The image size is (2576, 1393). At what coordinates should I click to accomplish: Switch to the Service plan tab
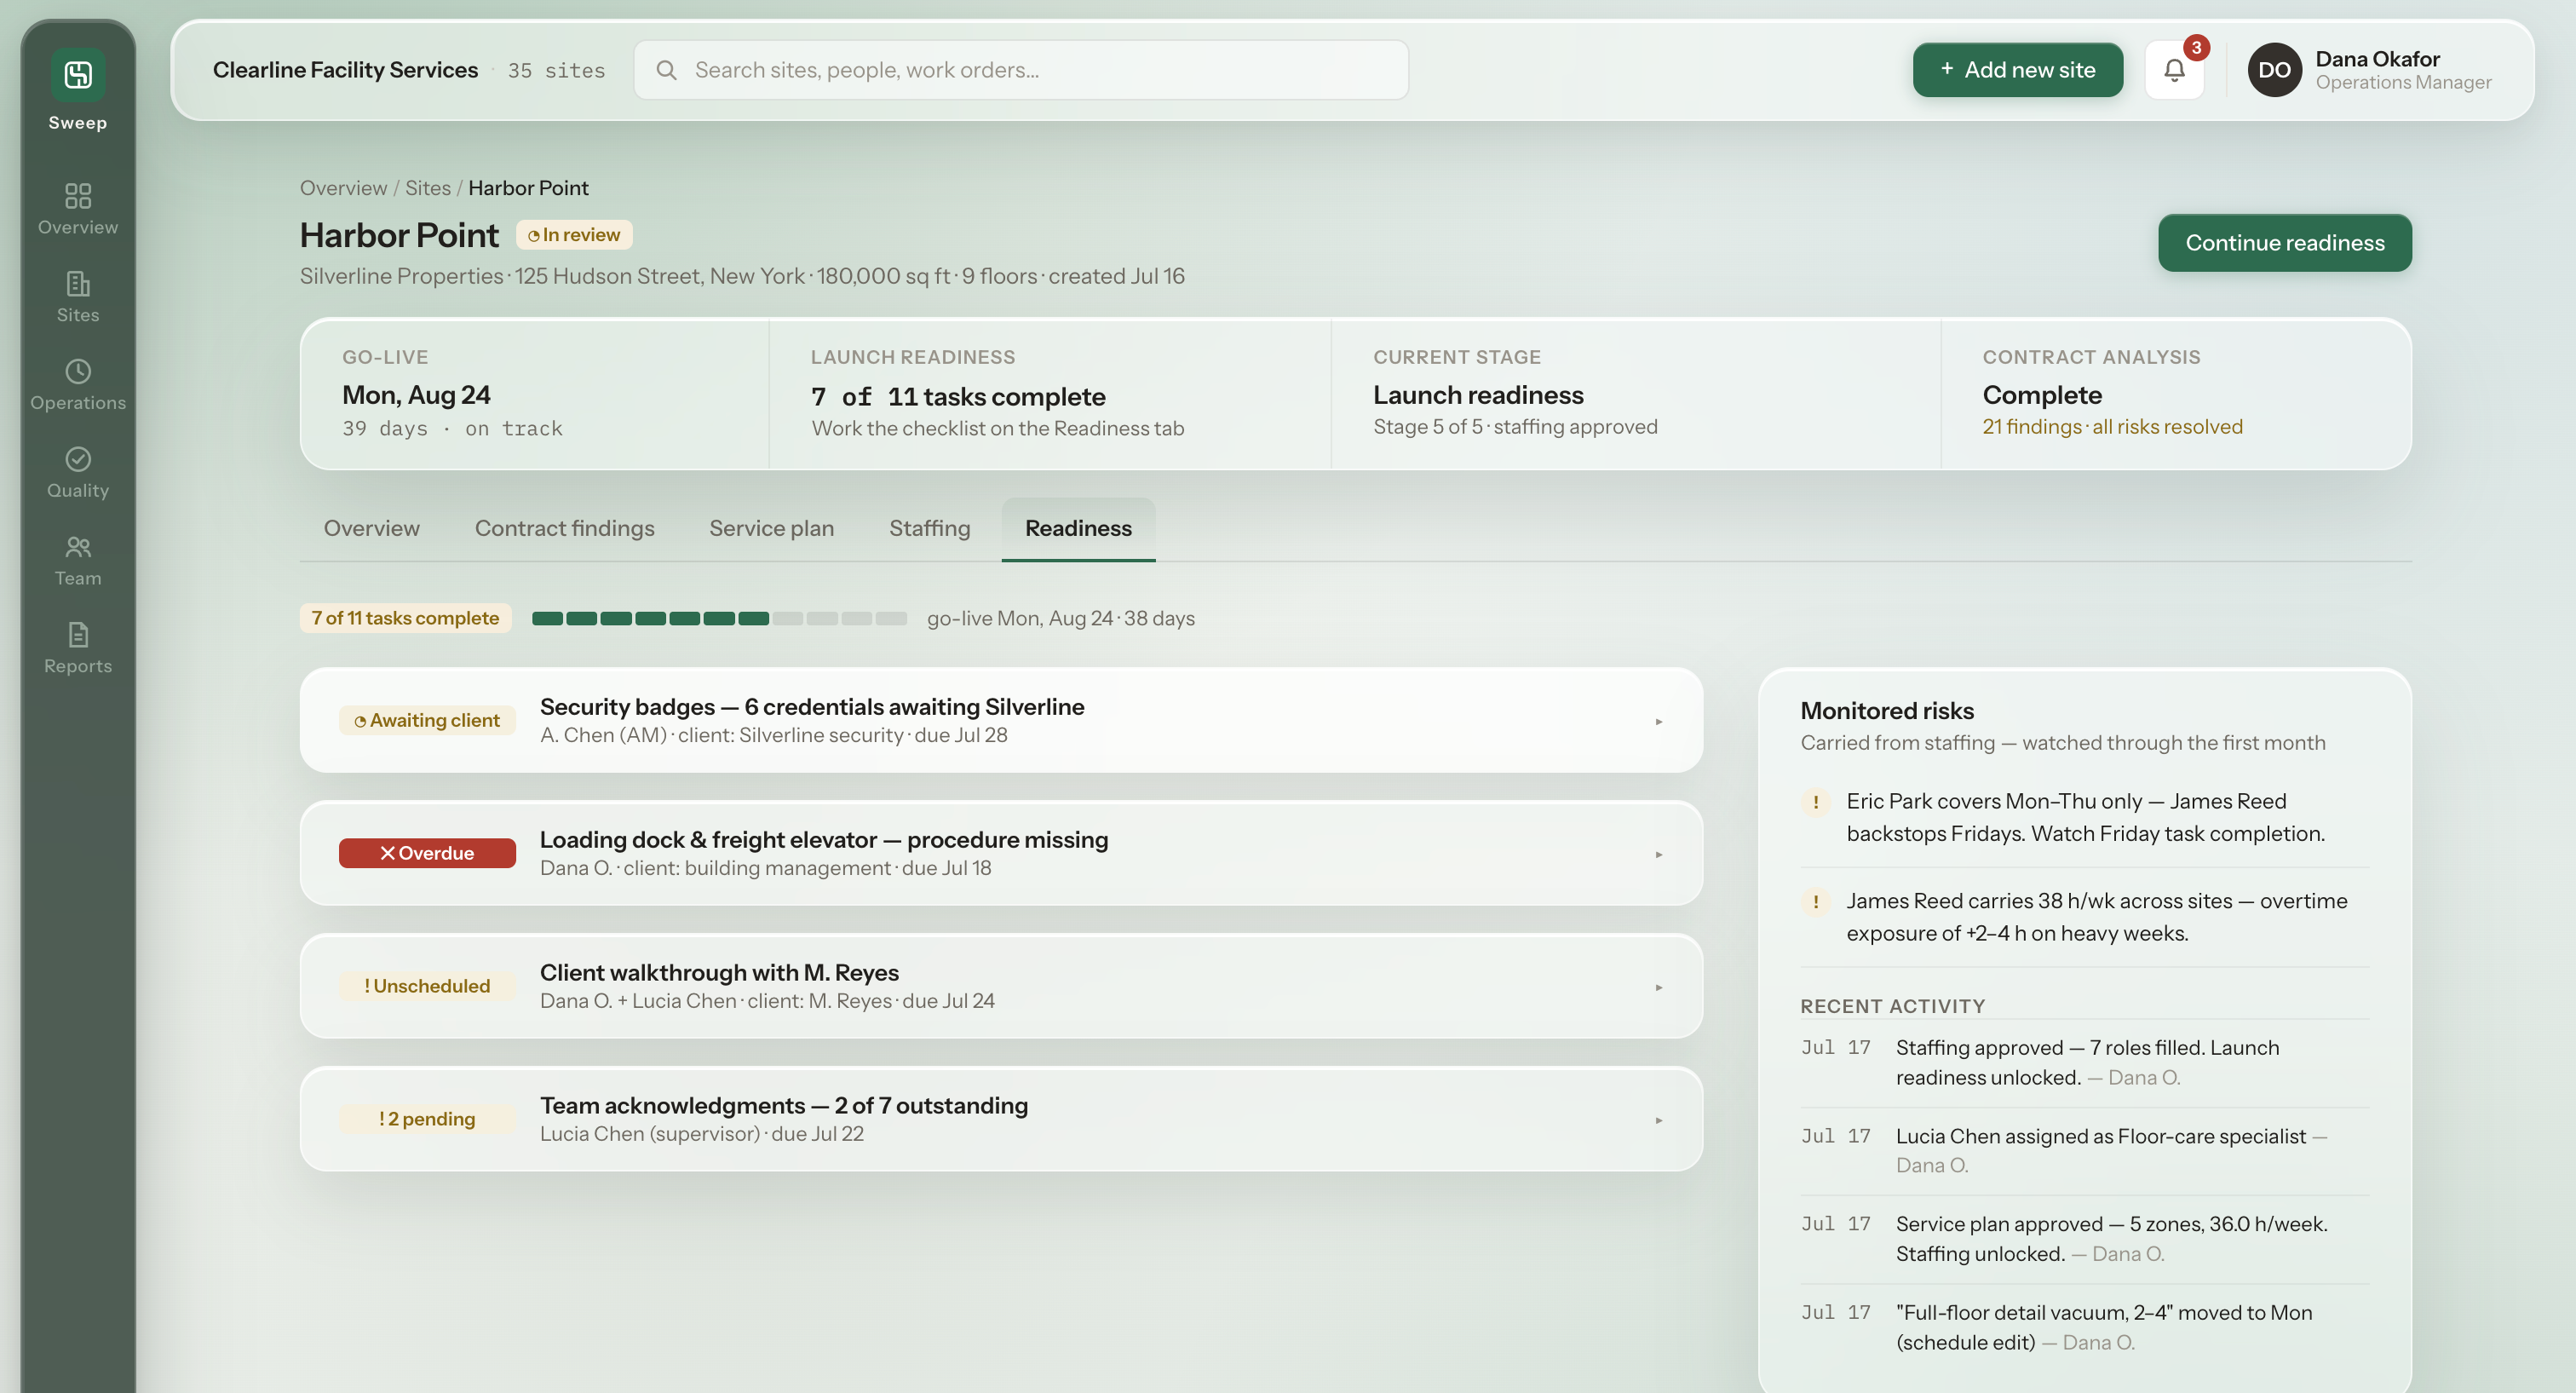(771, 528)
